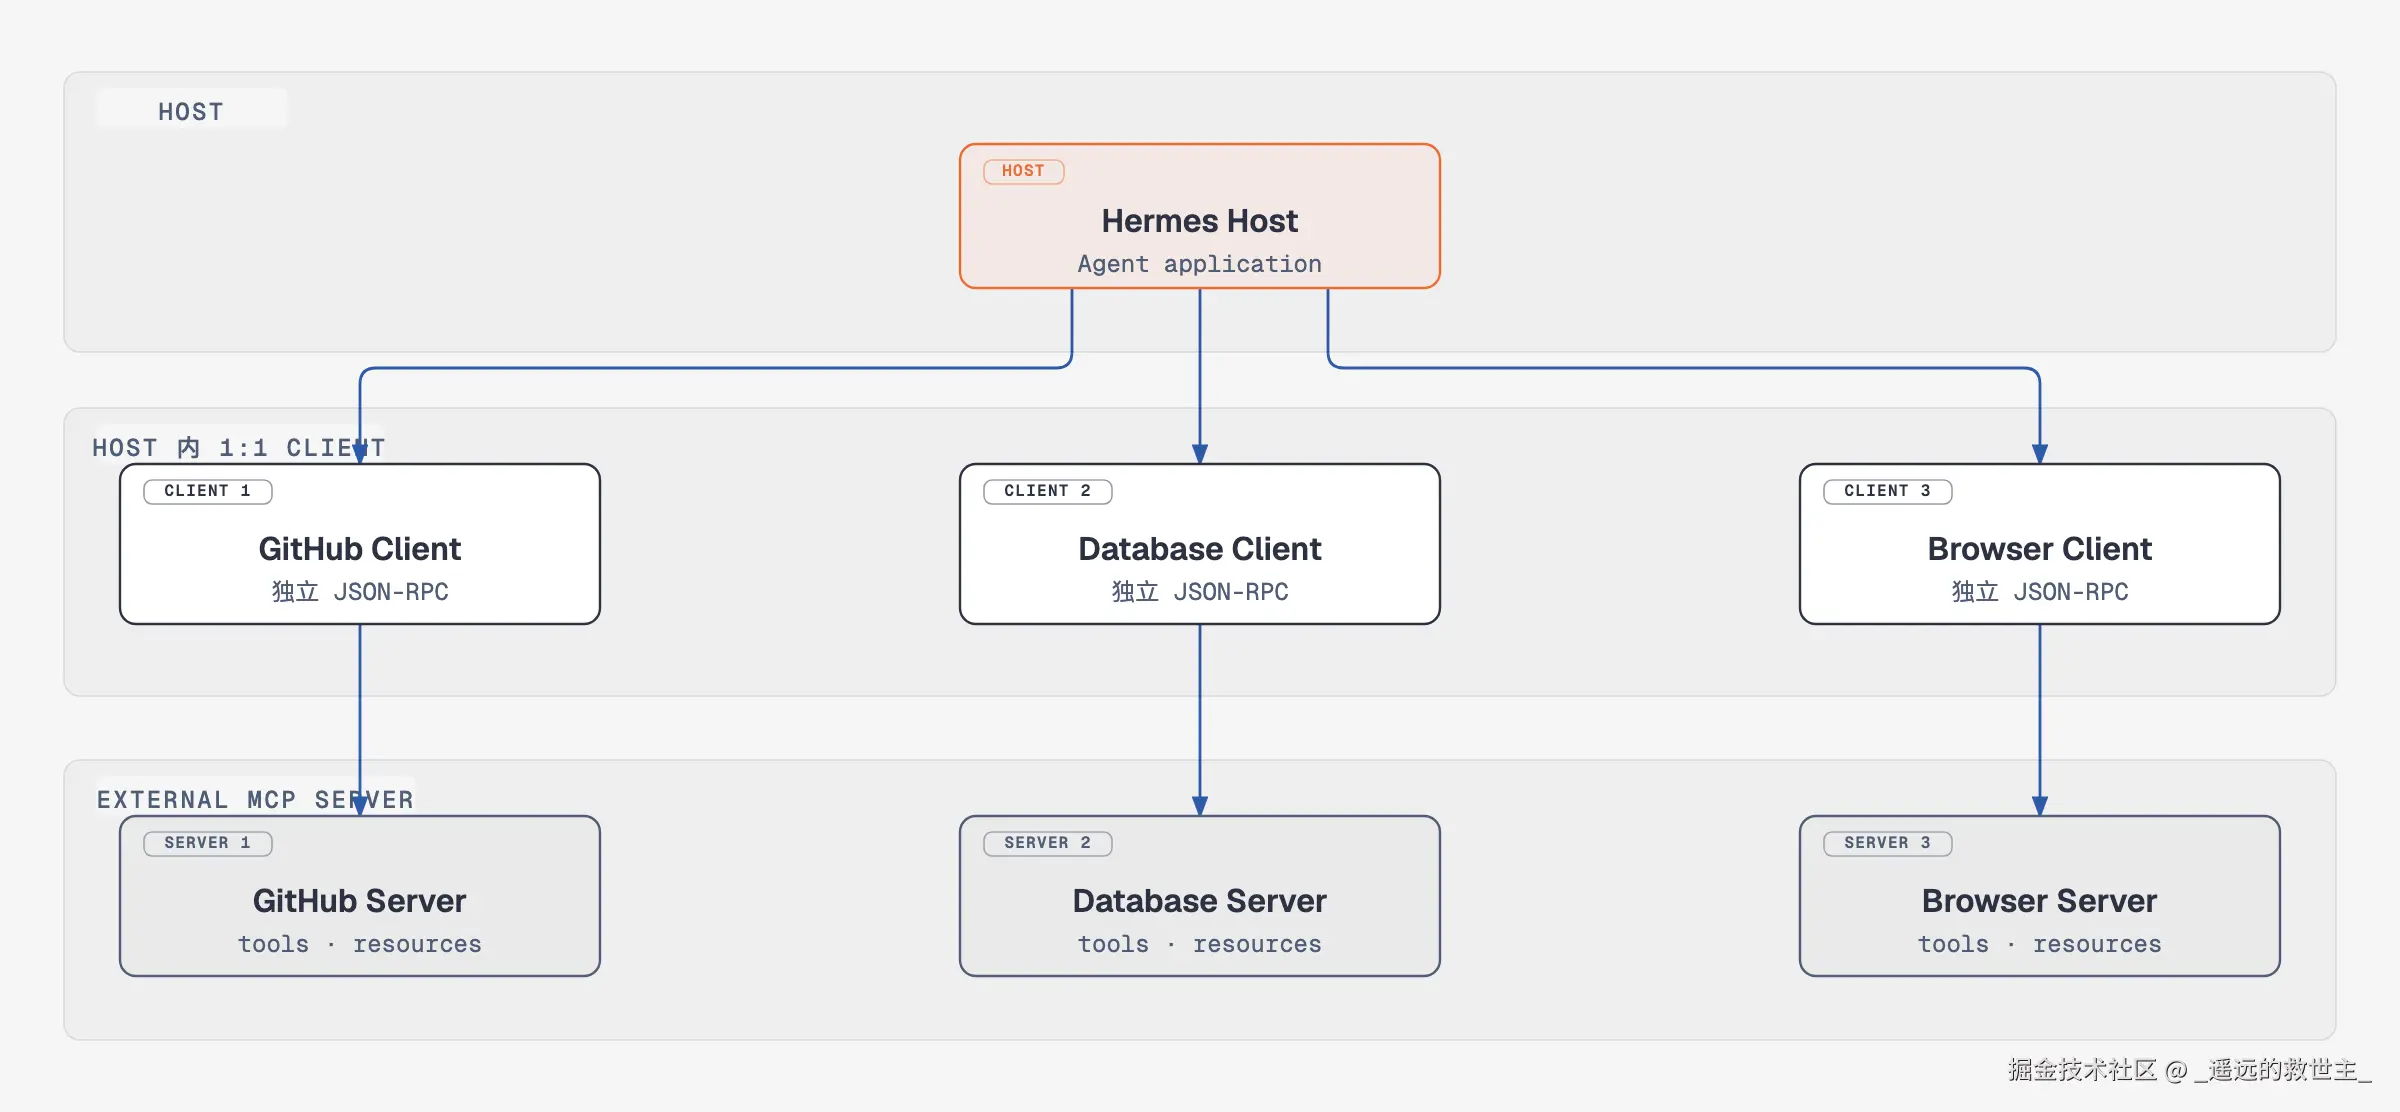Viewport: 2400px width, 1112px height.
Task: Click "tools · resources" under Database Server
Action: point(1200,944)
